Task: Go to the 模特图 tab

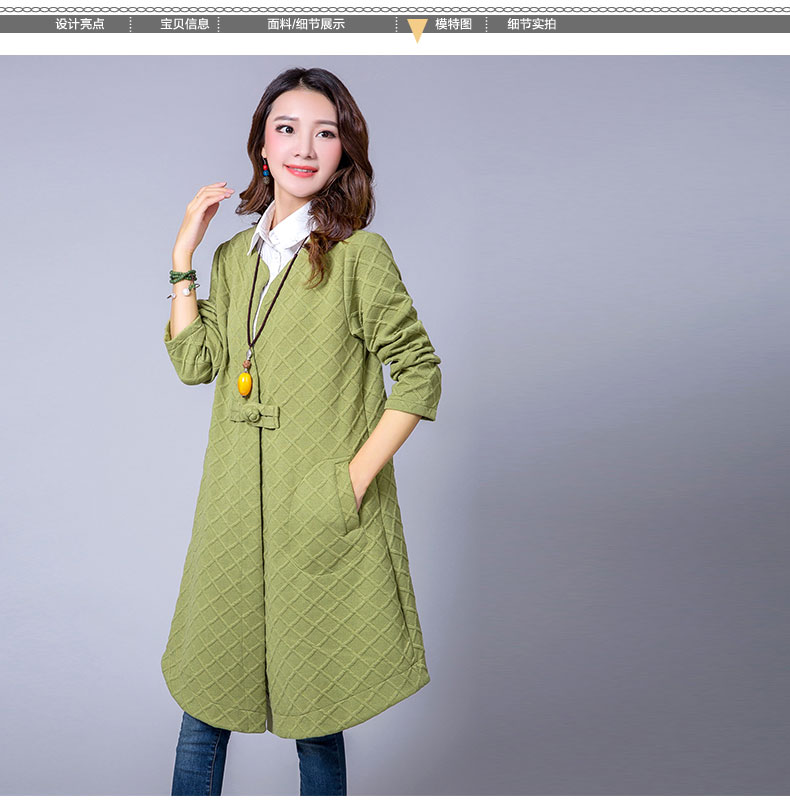Action: point(453,24)
